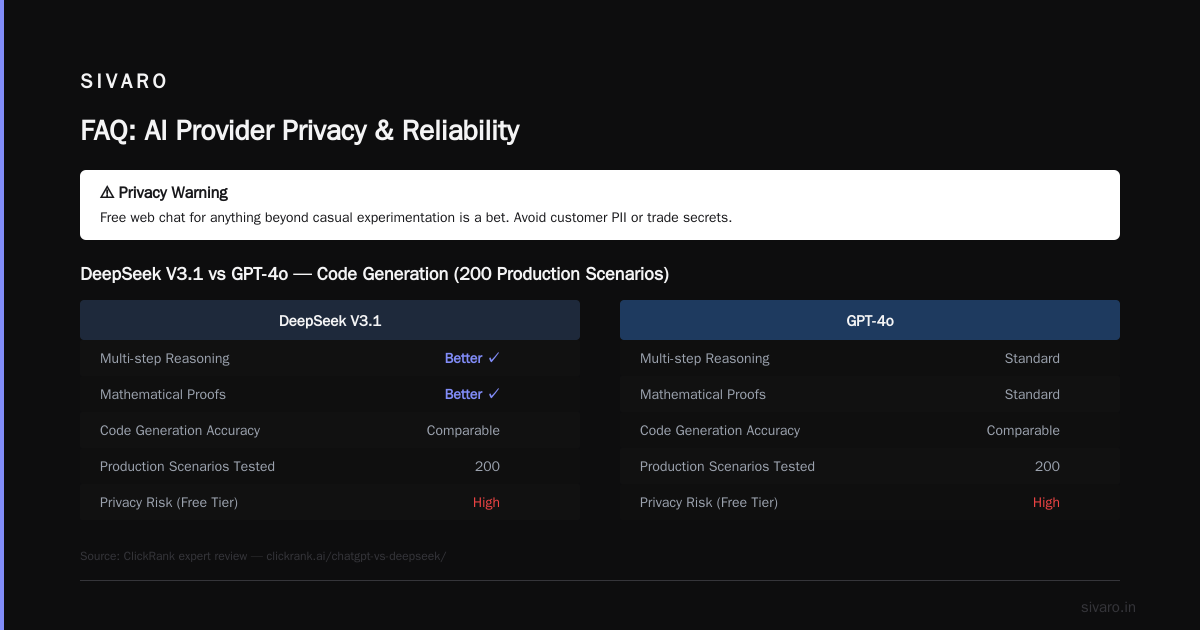Click the free web chat warning sentence
1200x630 pixels.
coord(416,217)
